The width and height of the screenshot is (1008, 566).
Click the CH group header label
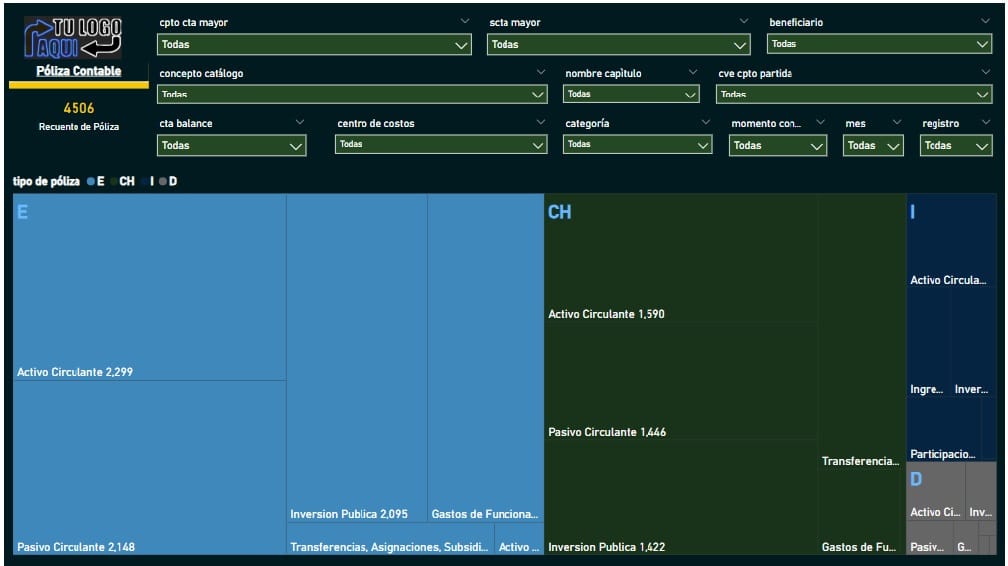(559, 212)
